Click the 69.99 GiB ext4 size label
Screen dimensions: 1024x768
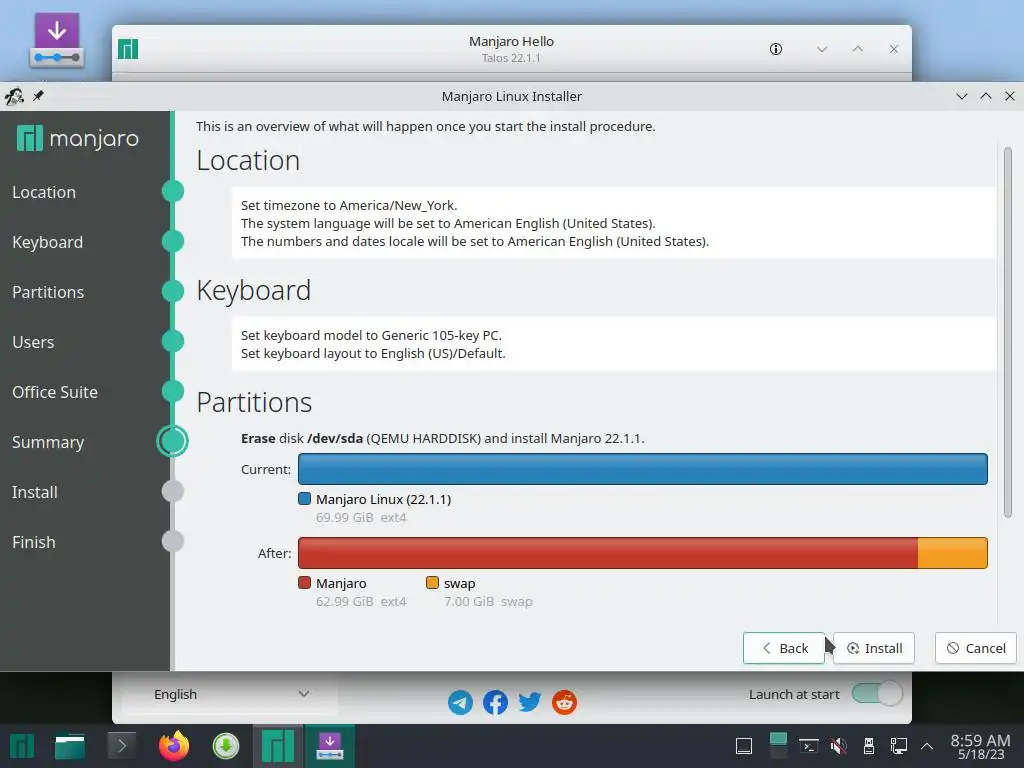361,517
